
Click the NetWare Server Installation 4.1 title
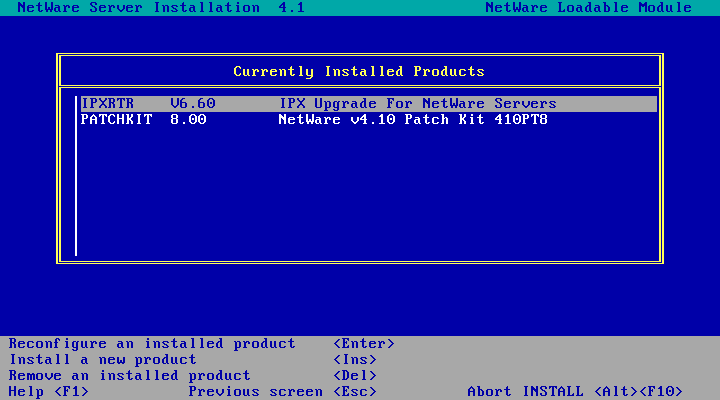click(161, 8)
